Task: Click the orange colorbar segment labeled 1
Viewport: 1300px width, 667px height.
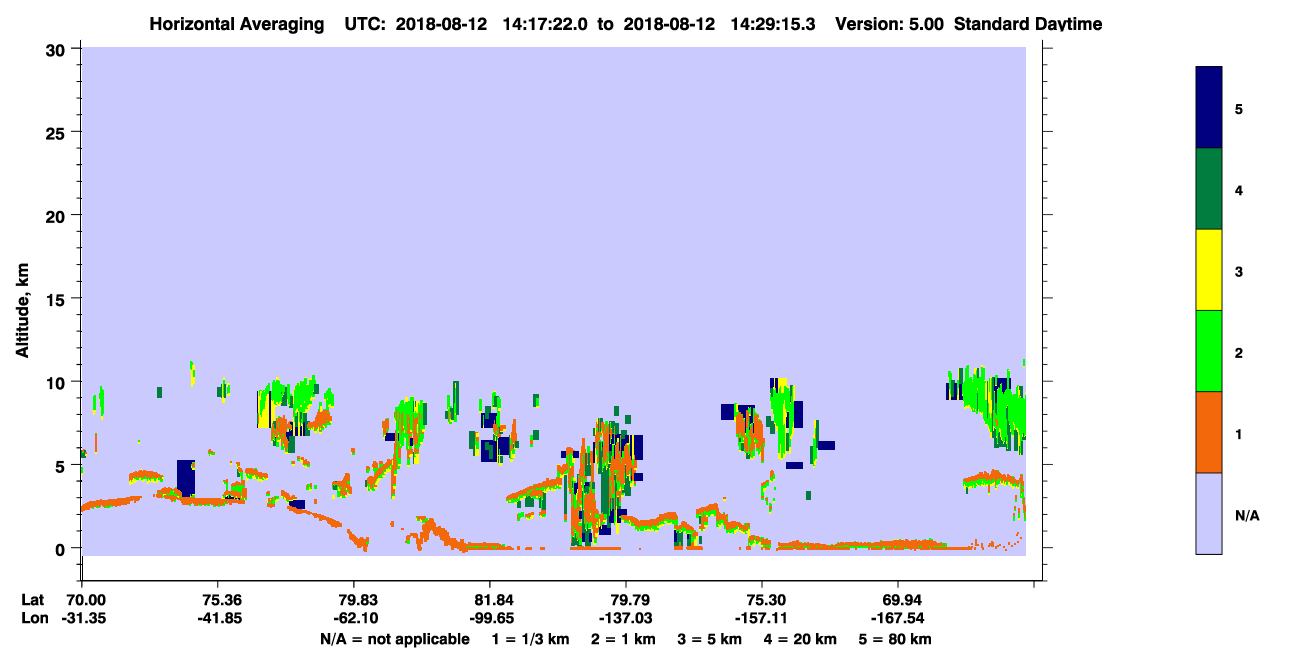Action: (x=1209, y=432)
